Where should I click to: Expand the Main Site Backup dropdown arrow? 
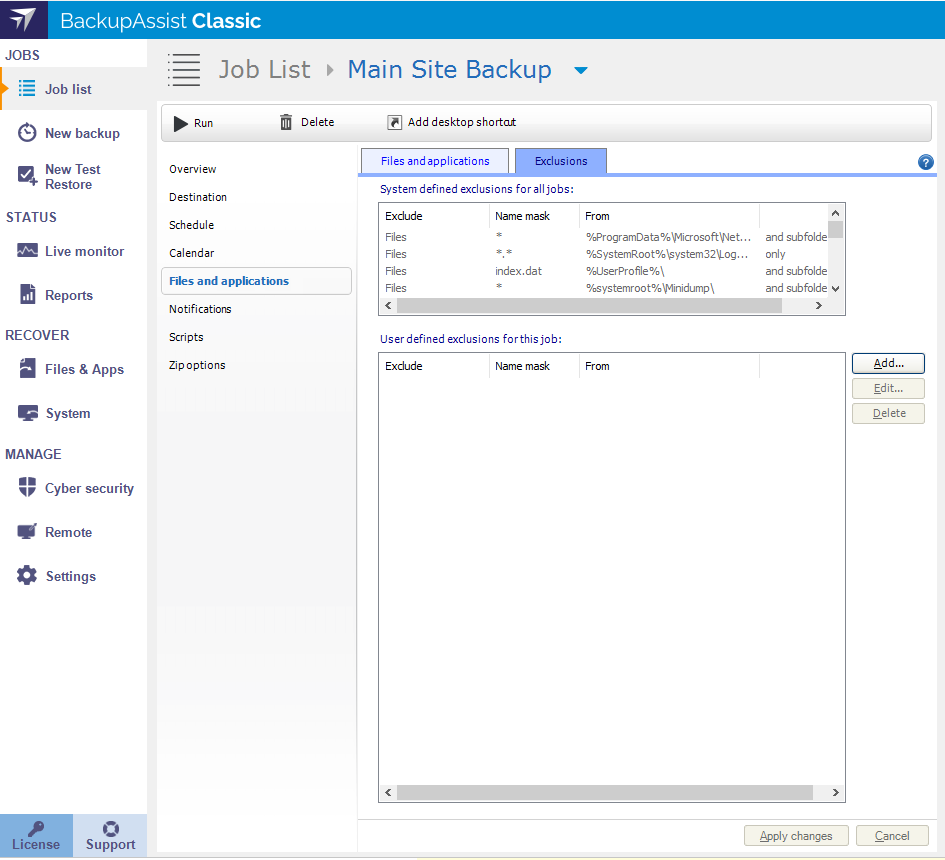pyautogui.click(x=580, y=71)
